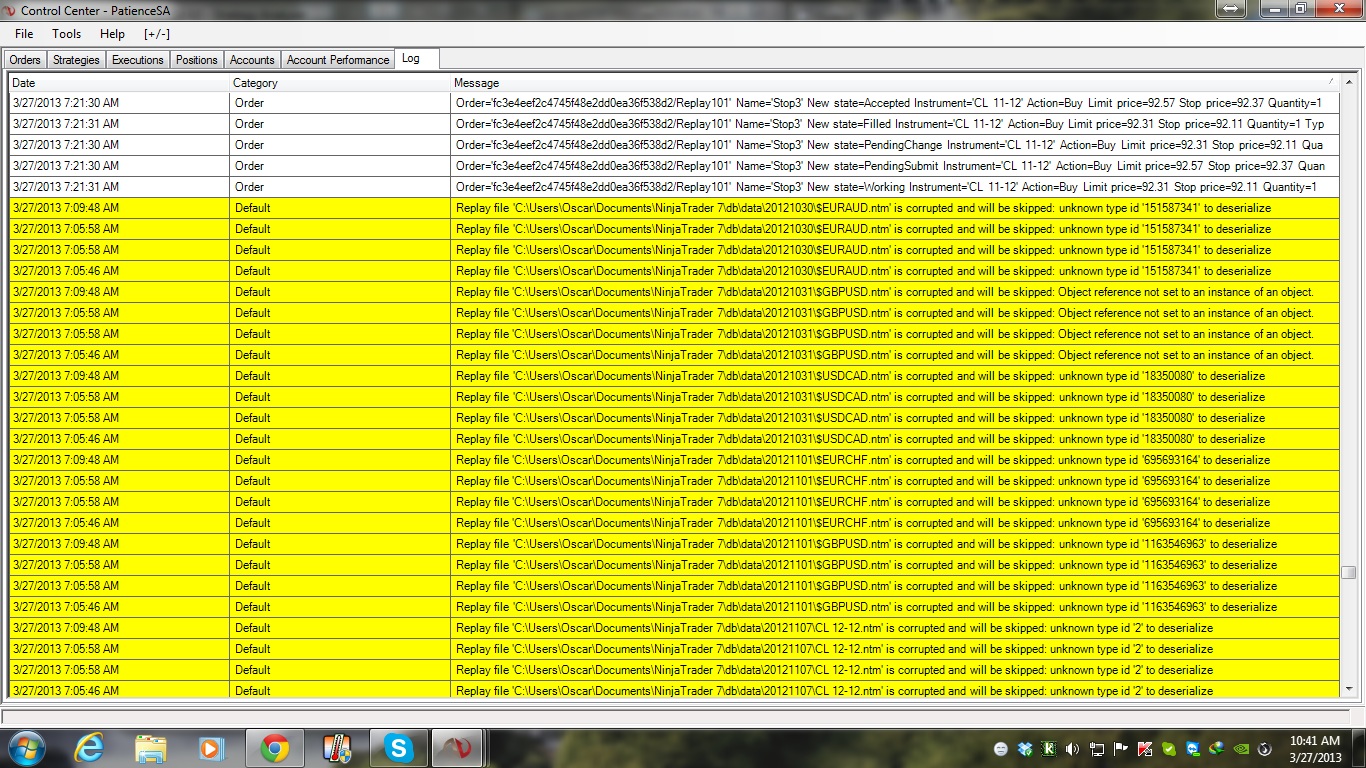Open the volume speaker control
Viewport: 1366px width, 768px height.
click(1073, 749)
